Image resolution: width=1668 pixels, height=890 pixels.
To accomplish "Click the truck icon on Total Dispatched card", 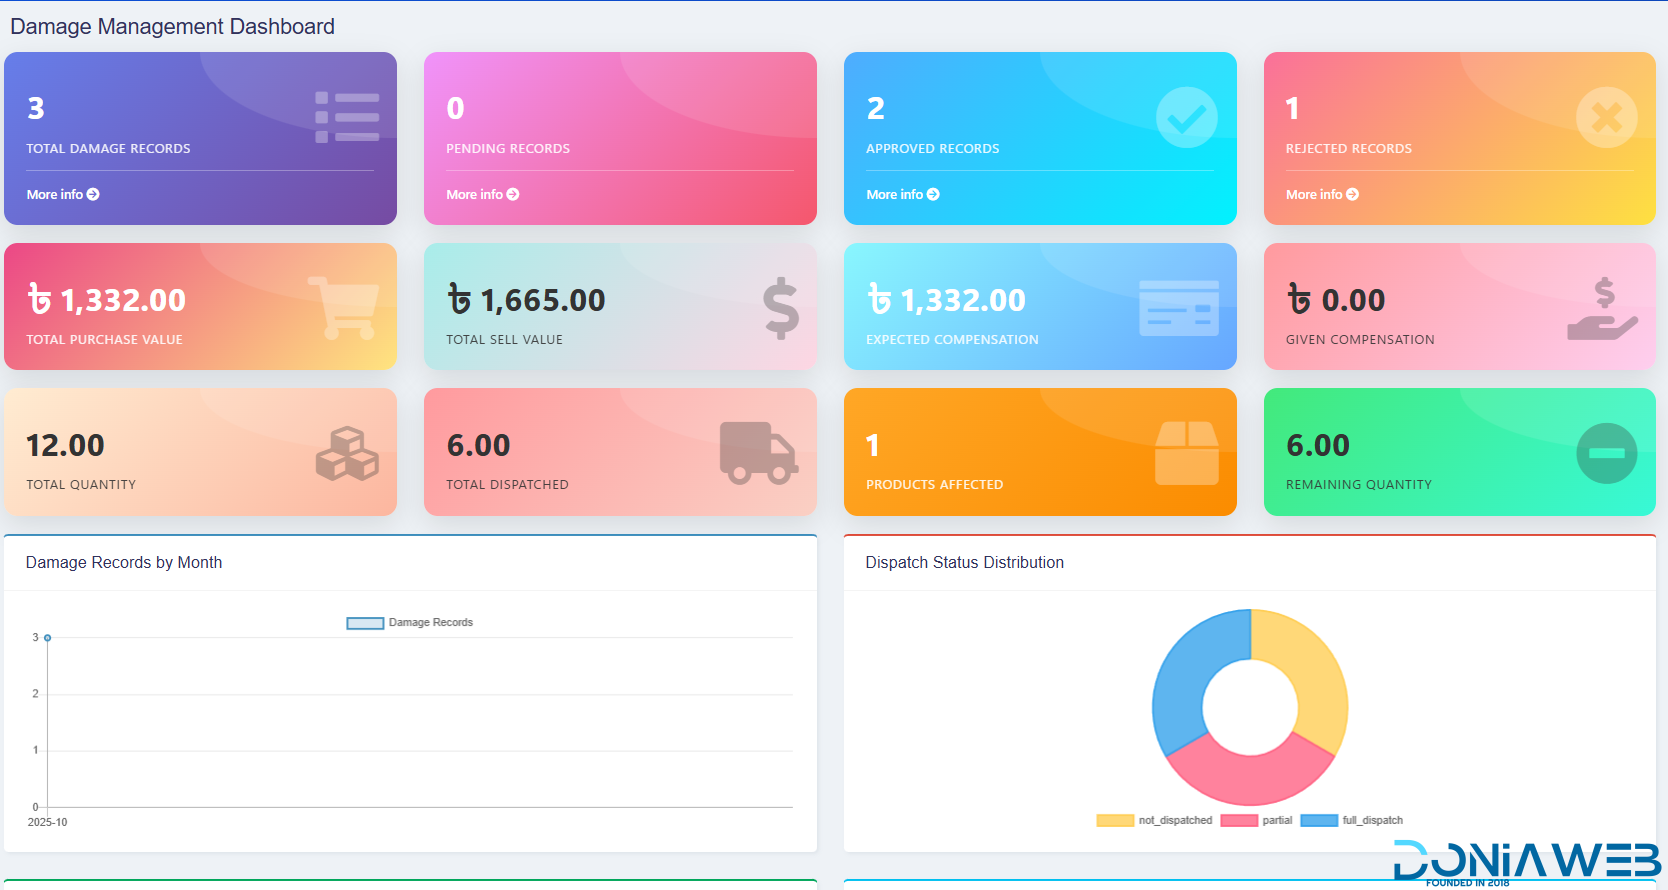I will [x=758, y=453].
